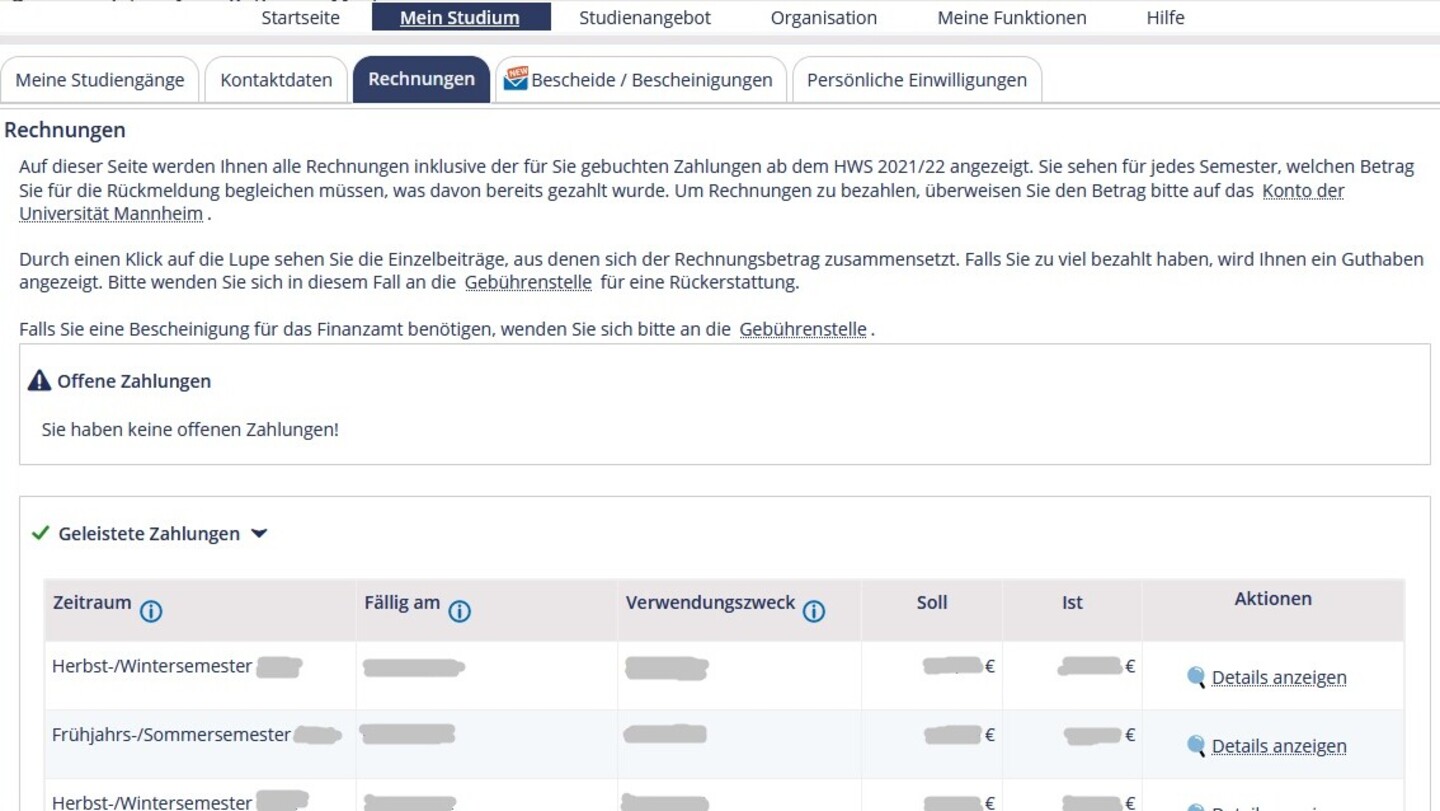Show info for the Zeitraum column
Screen dimensions: 1440x811
(x=151, y=611)
